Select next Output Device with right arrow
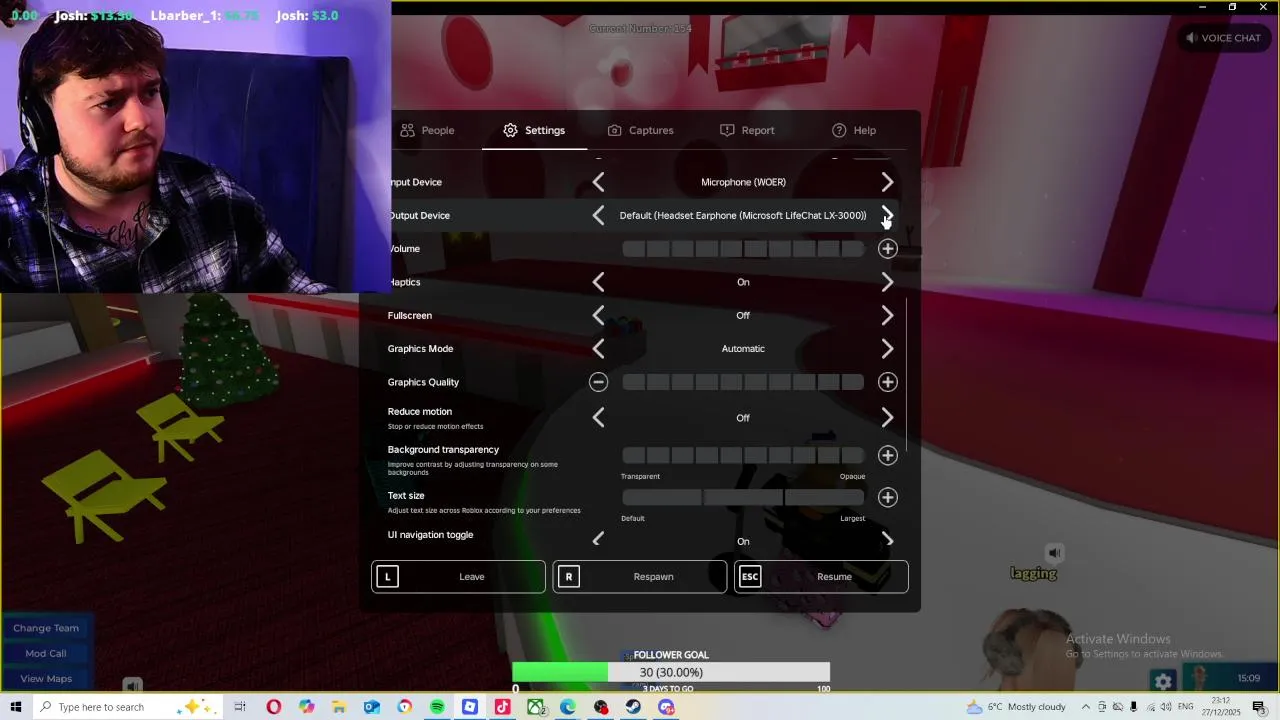The image size is (1280, 720). 887,215
